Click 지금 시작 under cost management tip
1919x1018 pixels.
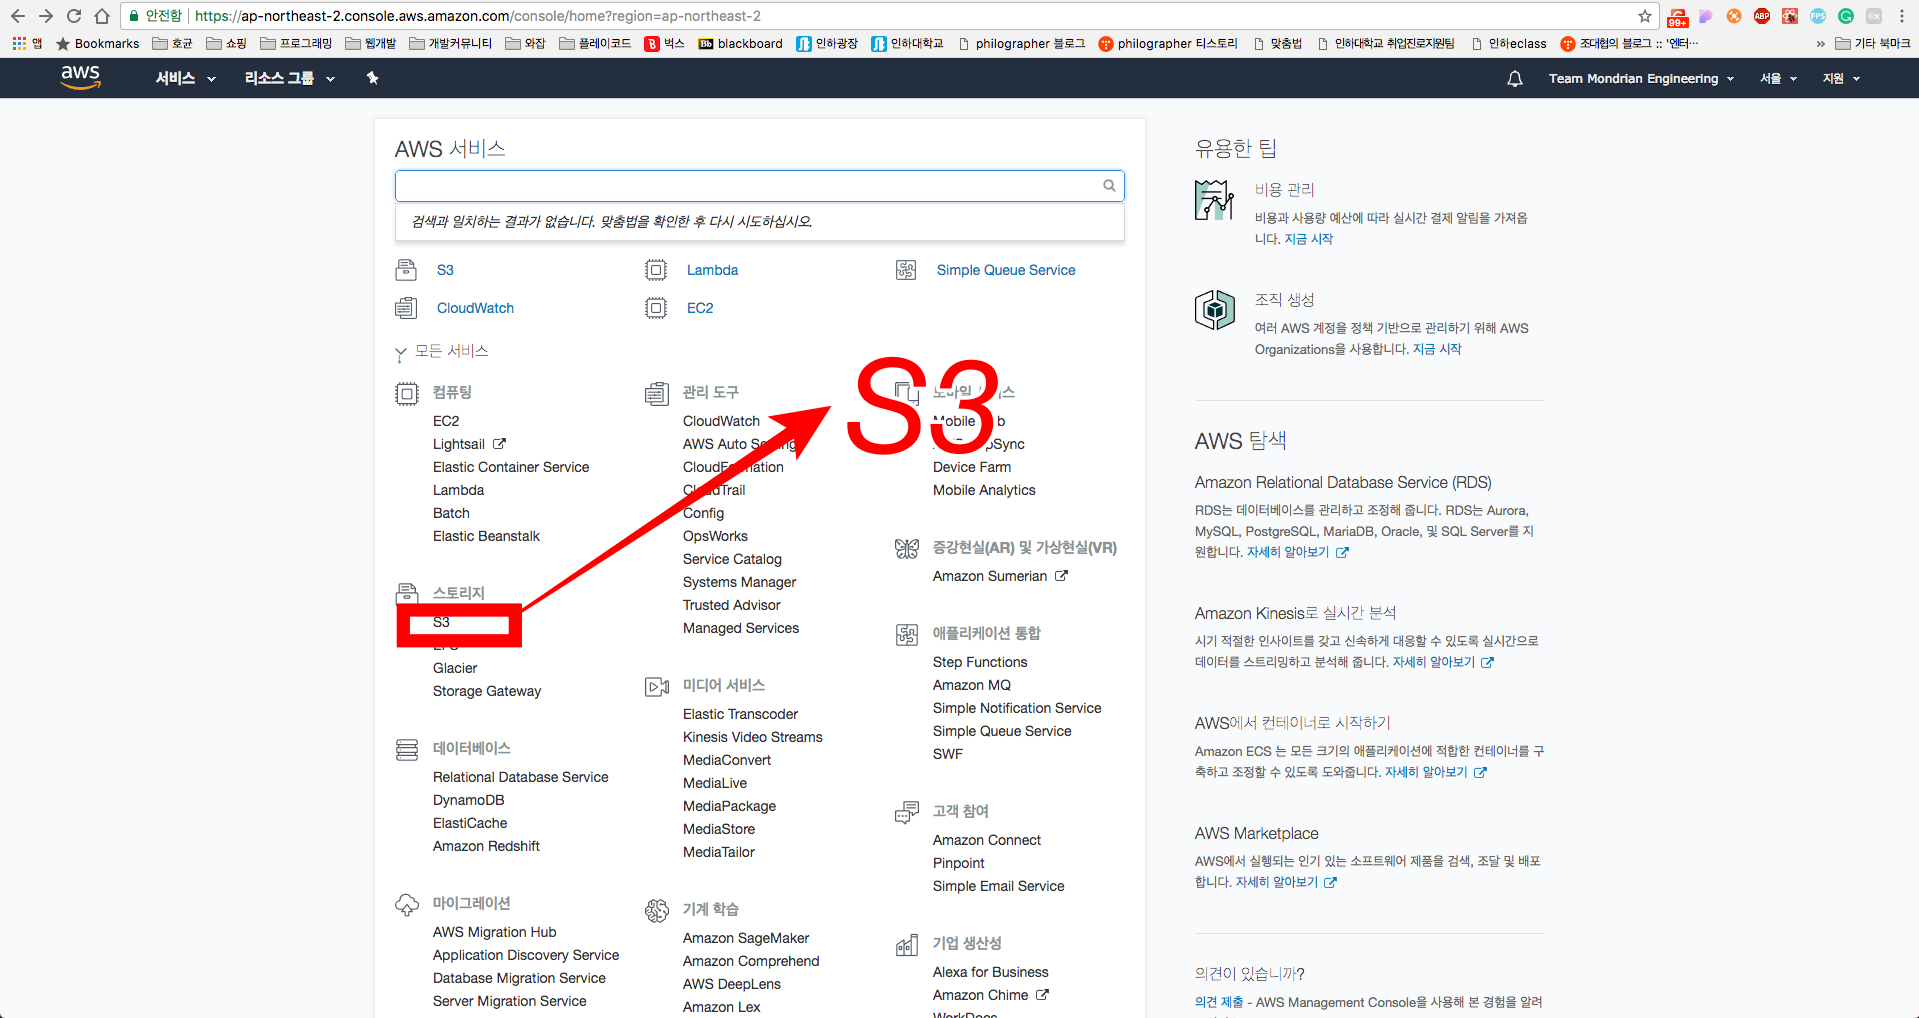[x=1308, y=239]
